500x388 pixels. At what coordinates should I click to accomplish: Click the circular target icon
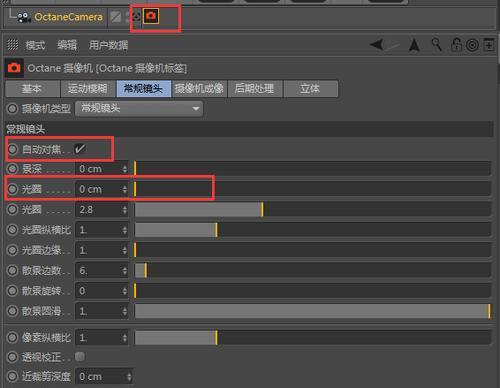tap(472, 45)
